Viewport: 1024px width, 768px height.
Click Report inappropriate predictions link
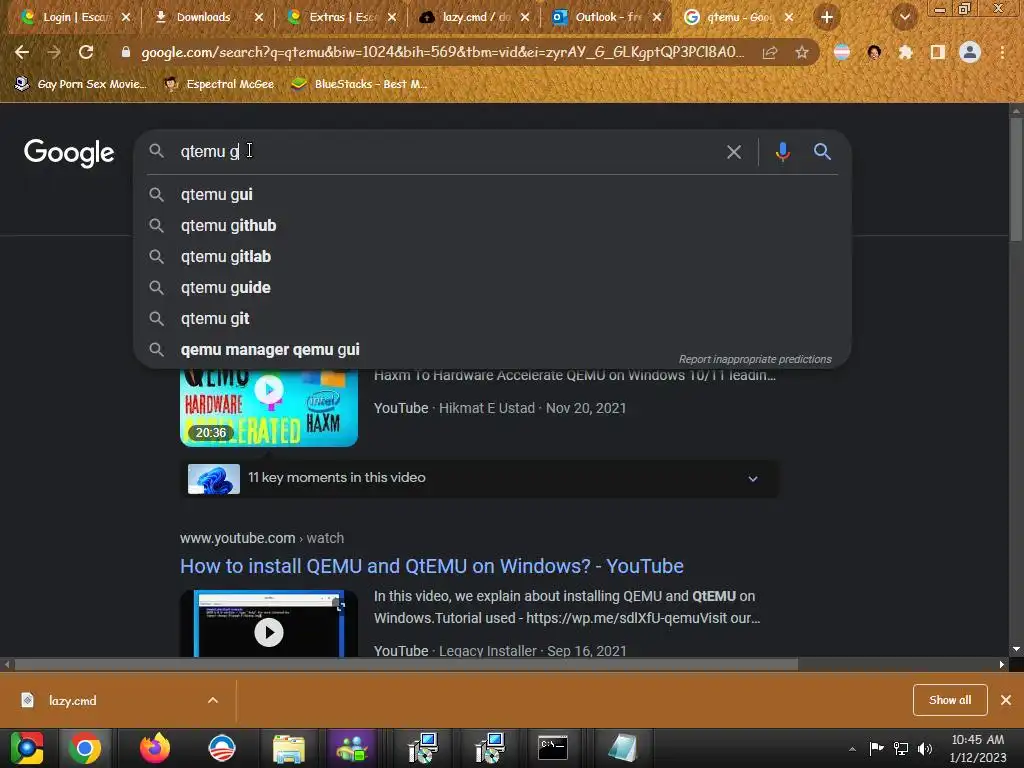point(755,359)
